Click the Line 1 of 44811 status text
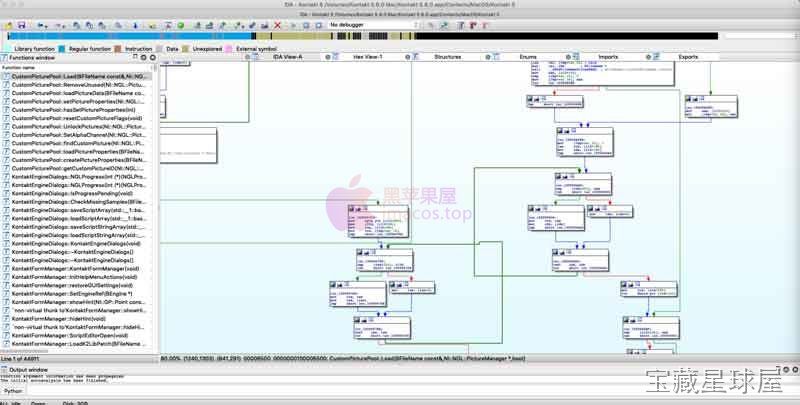The image size is (800, 405). (x=20, y=359)
